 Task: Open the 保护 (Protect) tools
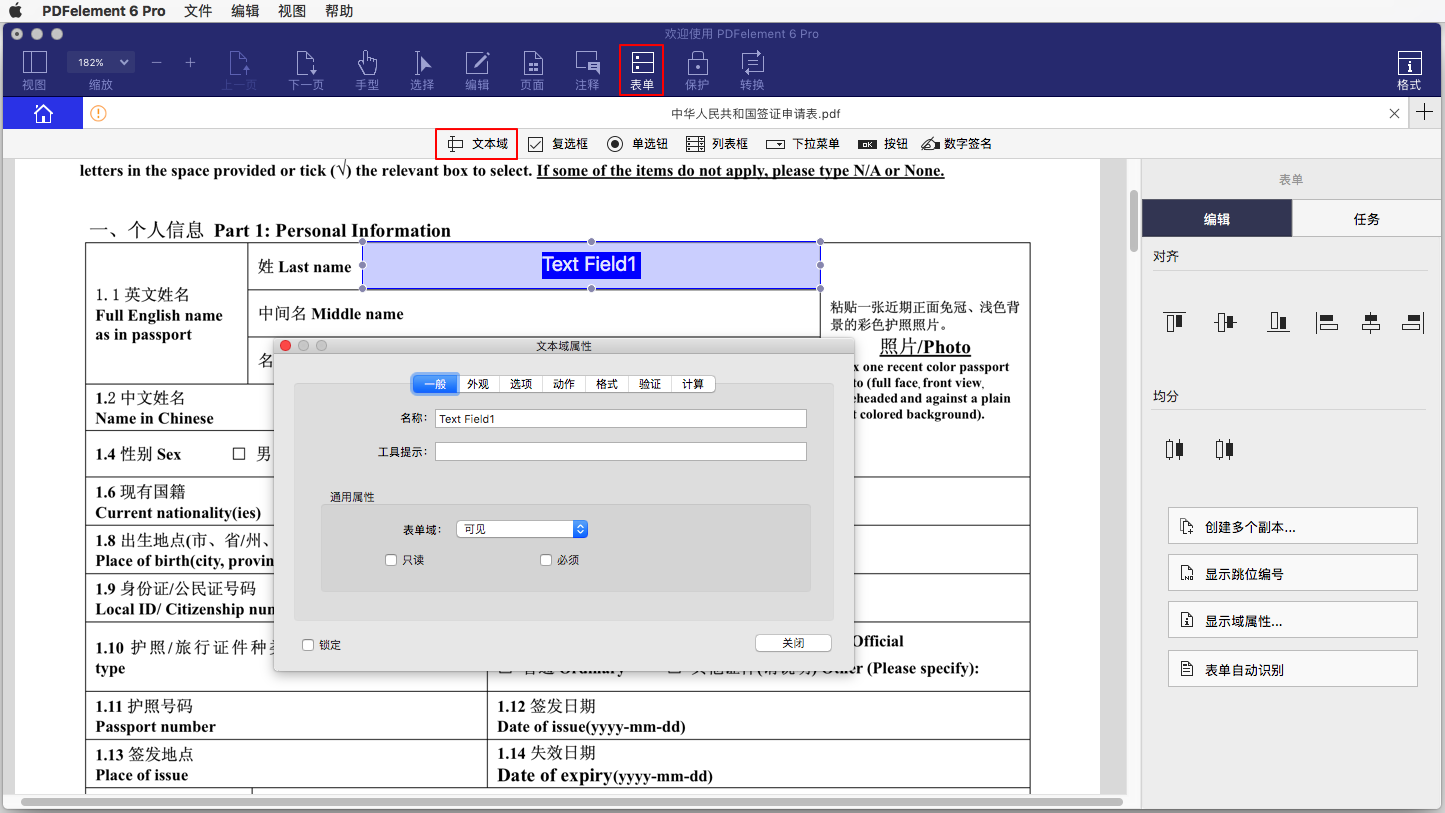coord(697,68)
